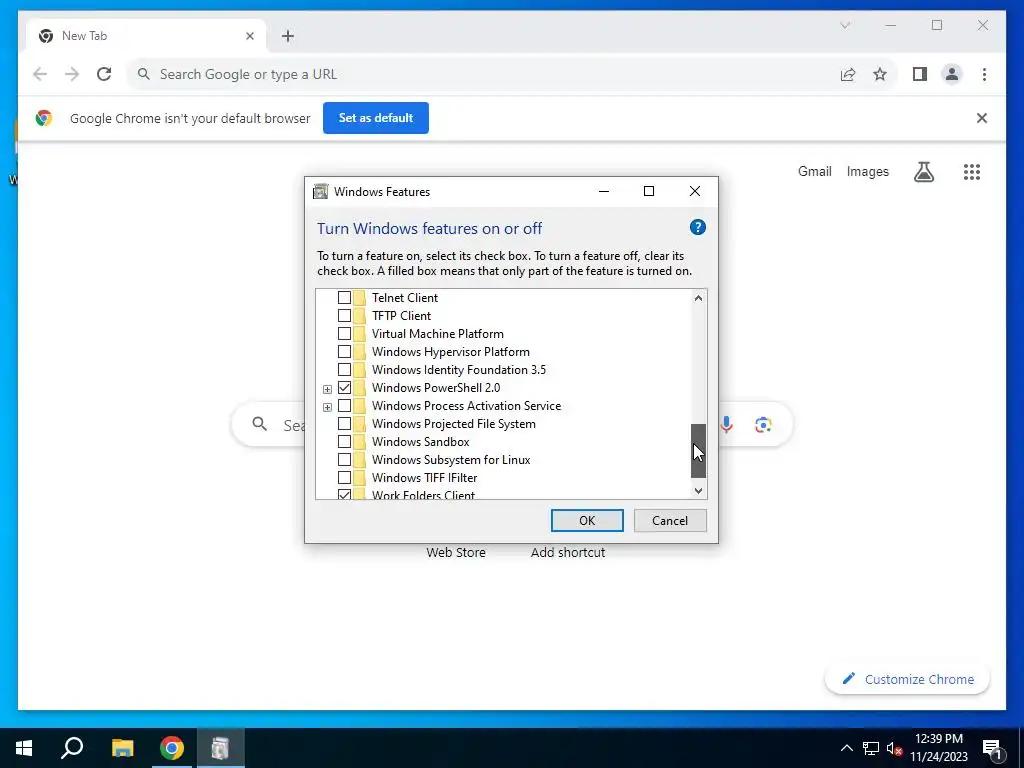Check Windows TIFF IFilter box

point(344,477)
